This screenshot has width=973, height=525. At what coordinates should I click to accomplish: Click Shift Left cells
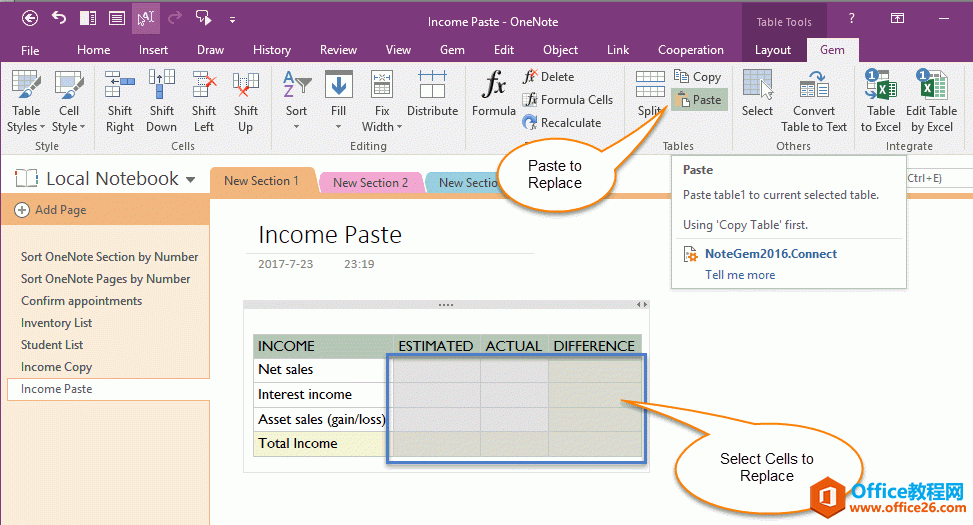(x=204, y=101)
